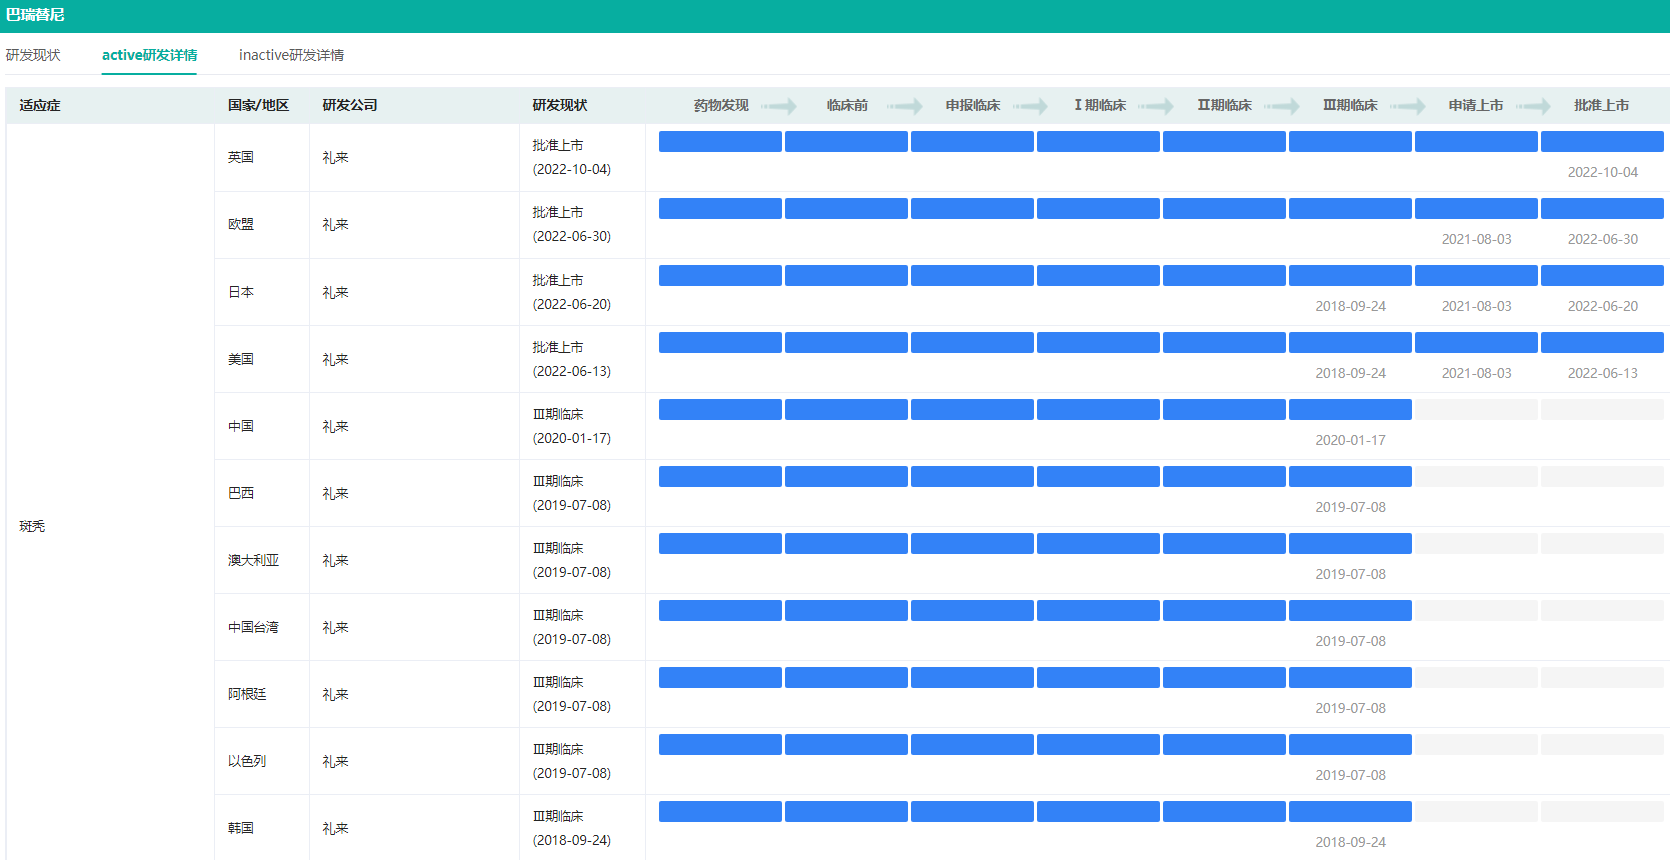This screenshot has width=1670, height=860.
Task: Click 礼来 company in the 英国 row
Action: coord(335,158)
